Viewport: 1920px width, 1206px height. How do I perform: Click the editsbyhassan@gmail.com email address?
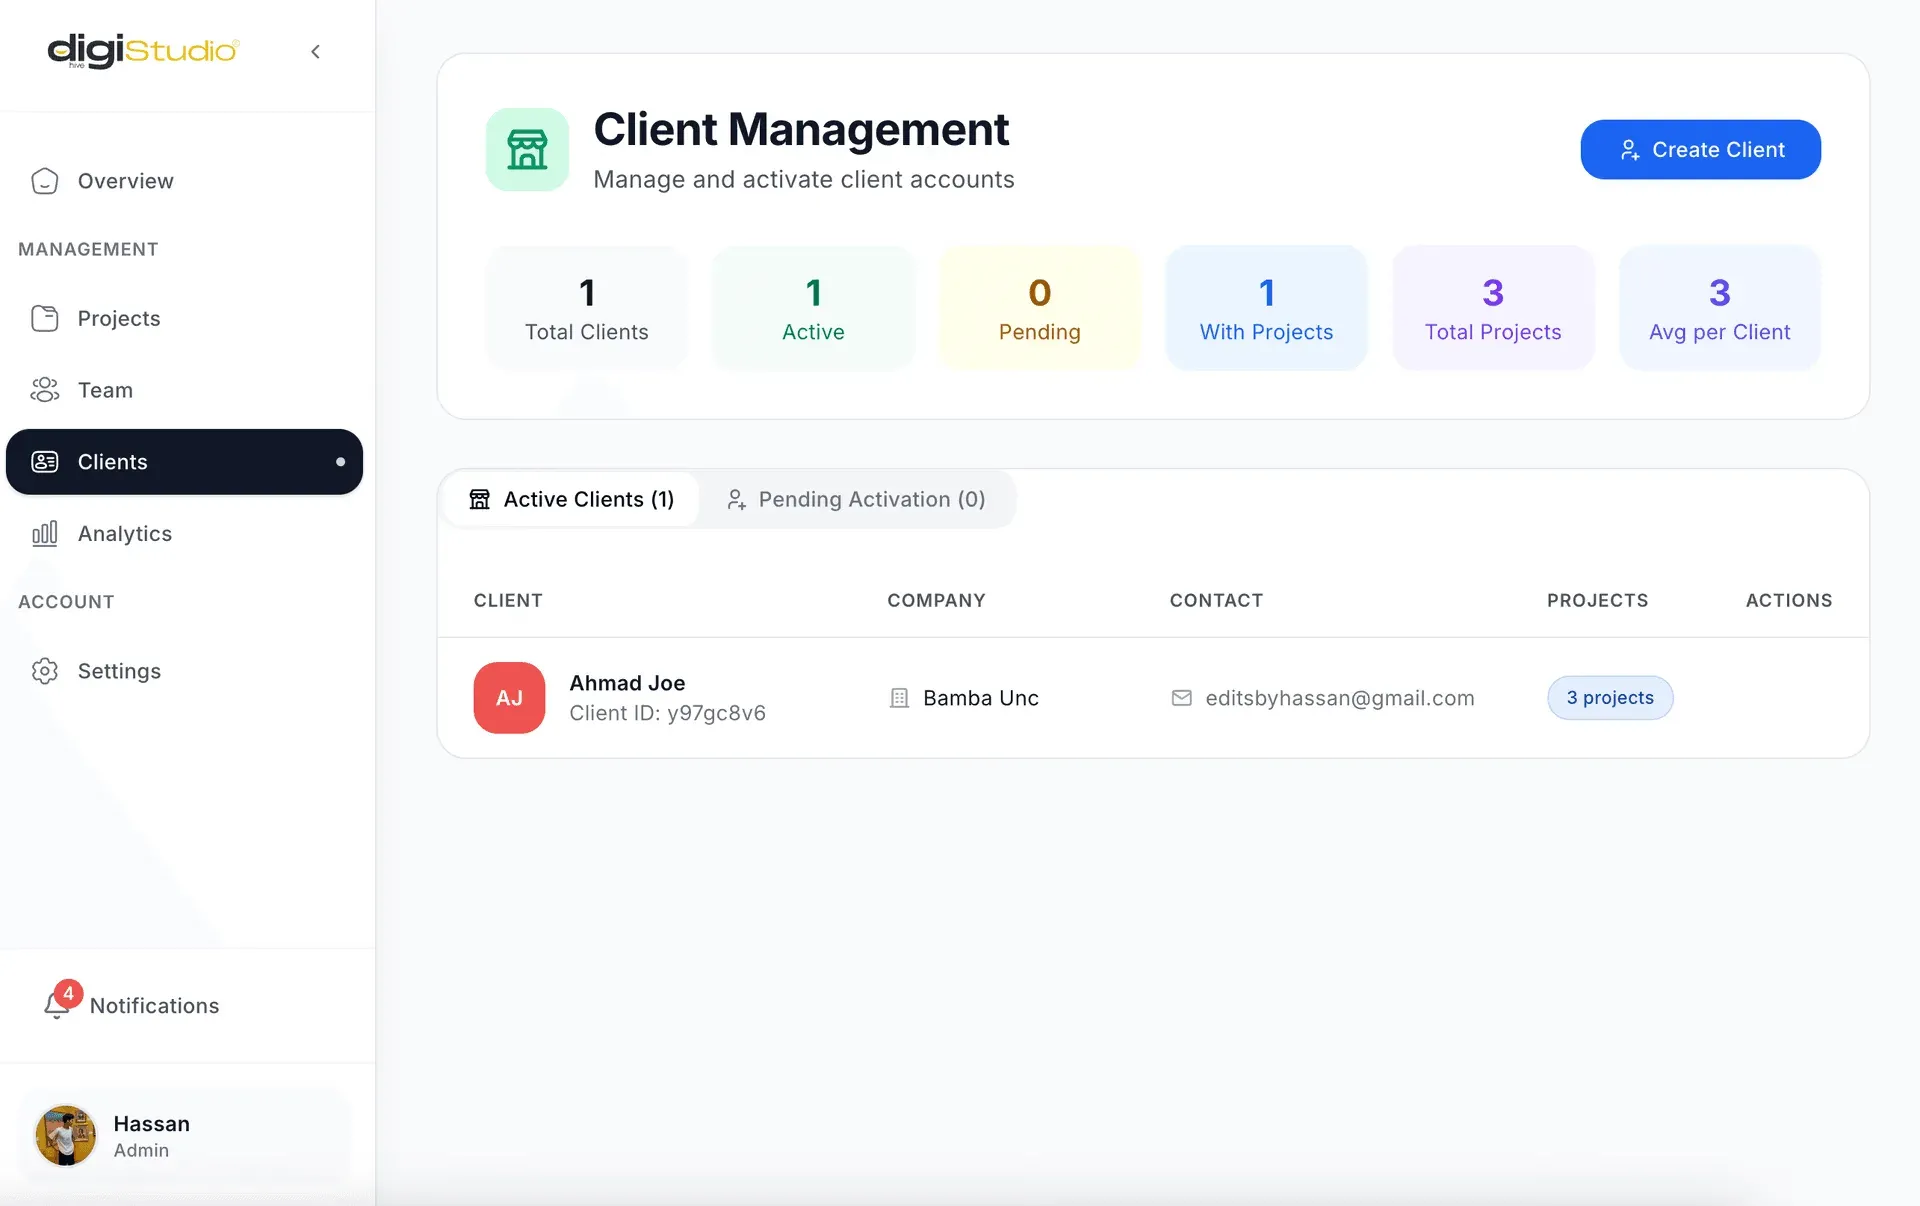[1340, 698]
